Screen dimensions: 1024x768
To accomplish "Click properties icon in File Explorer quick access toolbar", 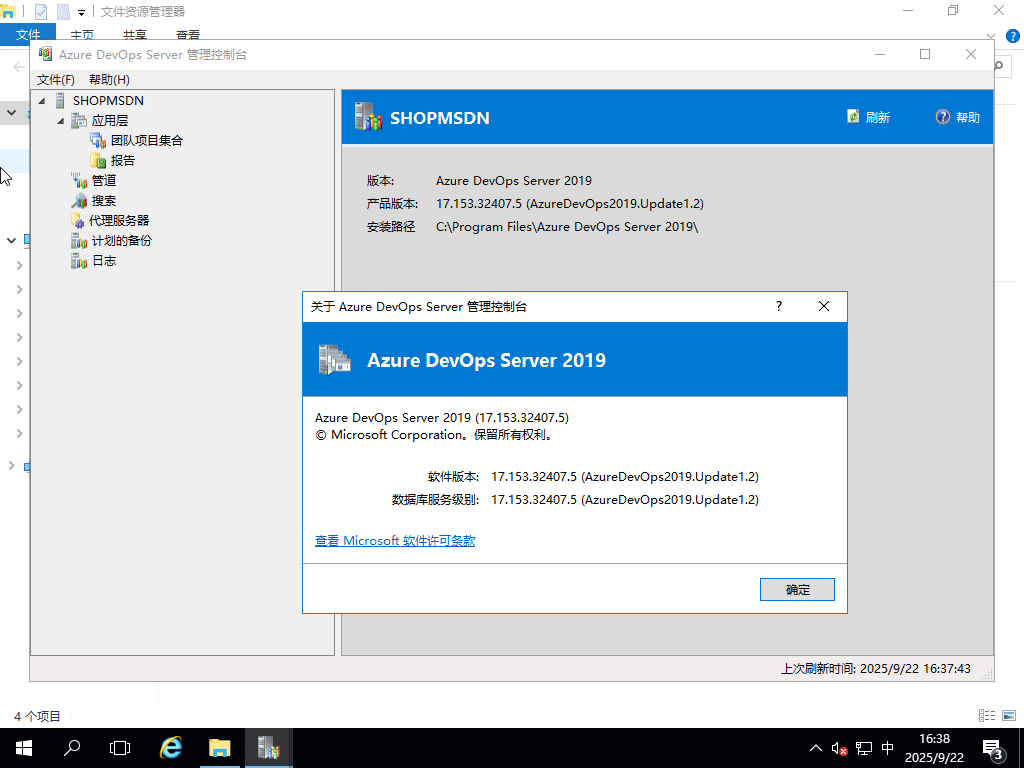I will 40,11.
